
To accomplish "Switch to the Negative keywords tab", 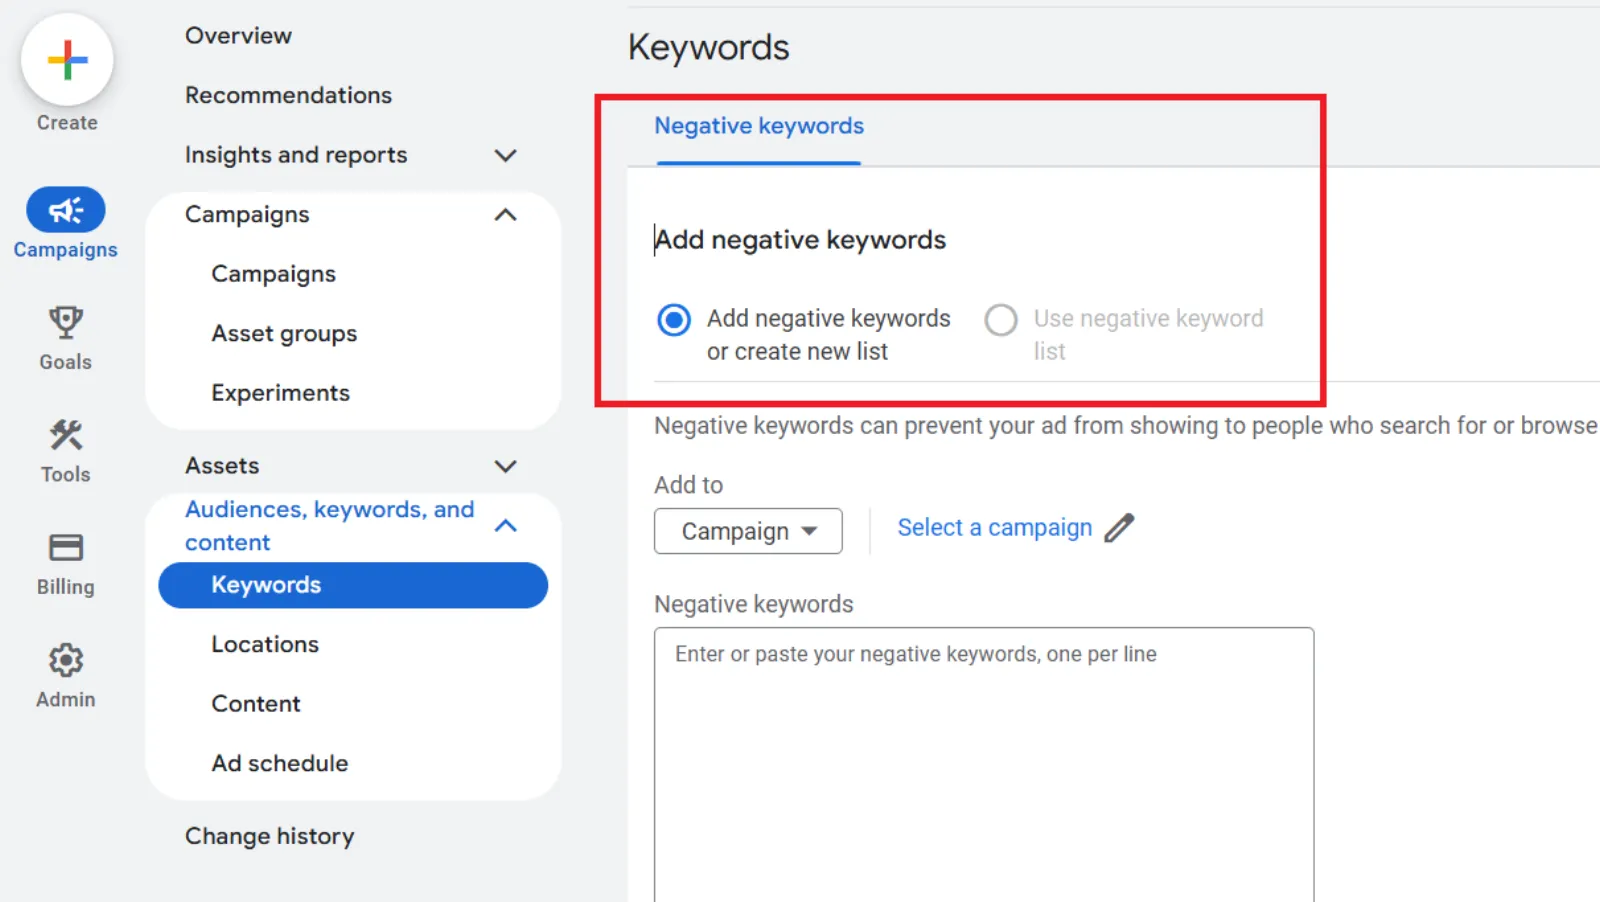I will point(759,127).
